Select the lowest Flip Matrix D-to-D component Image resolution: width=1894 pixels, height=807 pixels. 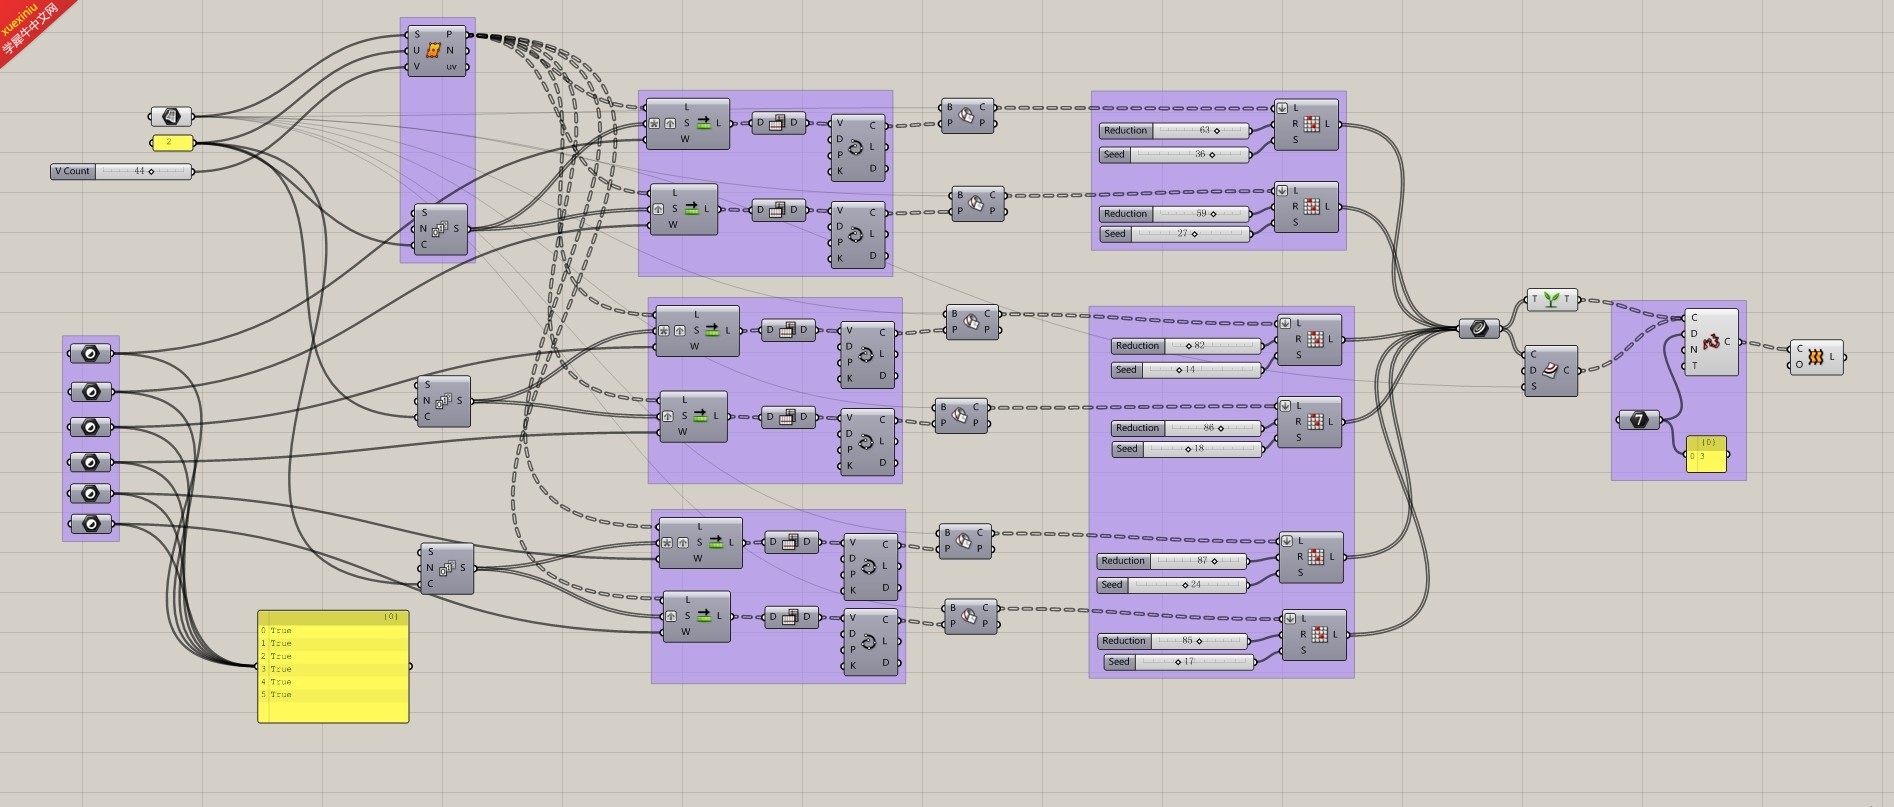coord(790,617)
